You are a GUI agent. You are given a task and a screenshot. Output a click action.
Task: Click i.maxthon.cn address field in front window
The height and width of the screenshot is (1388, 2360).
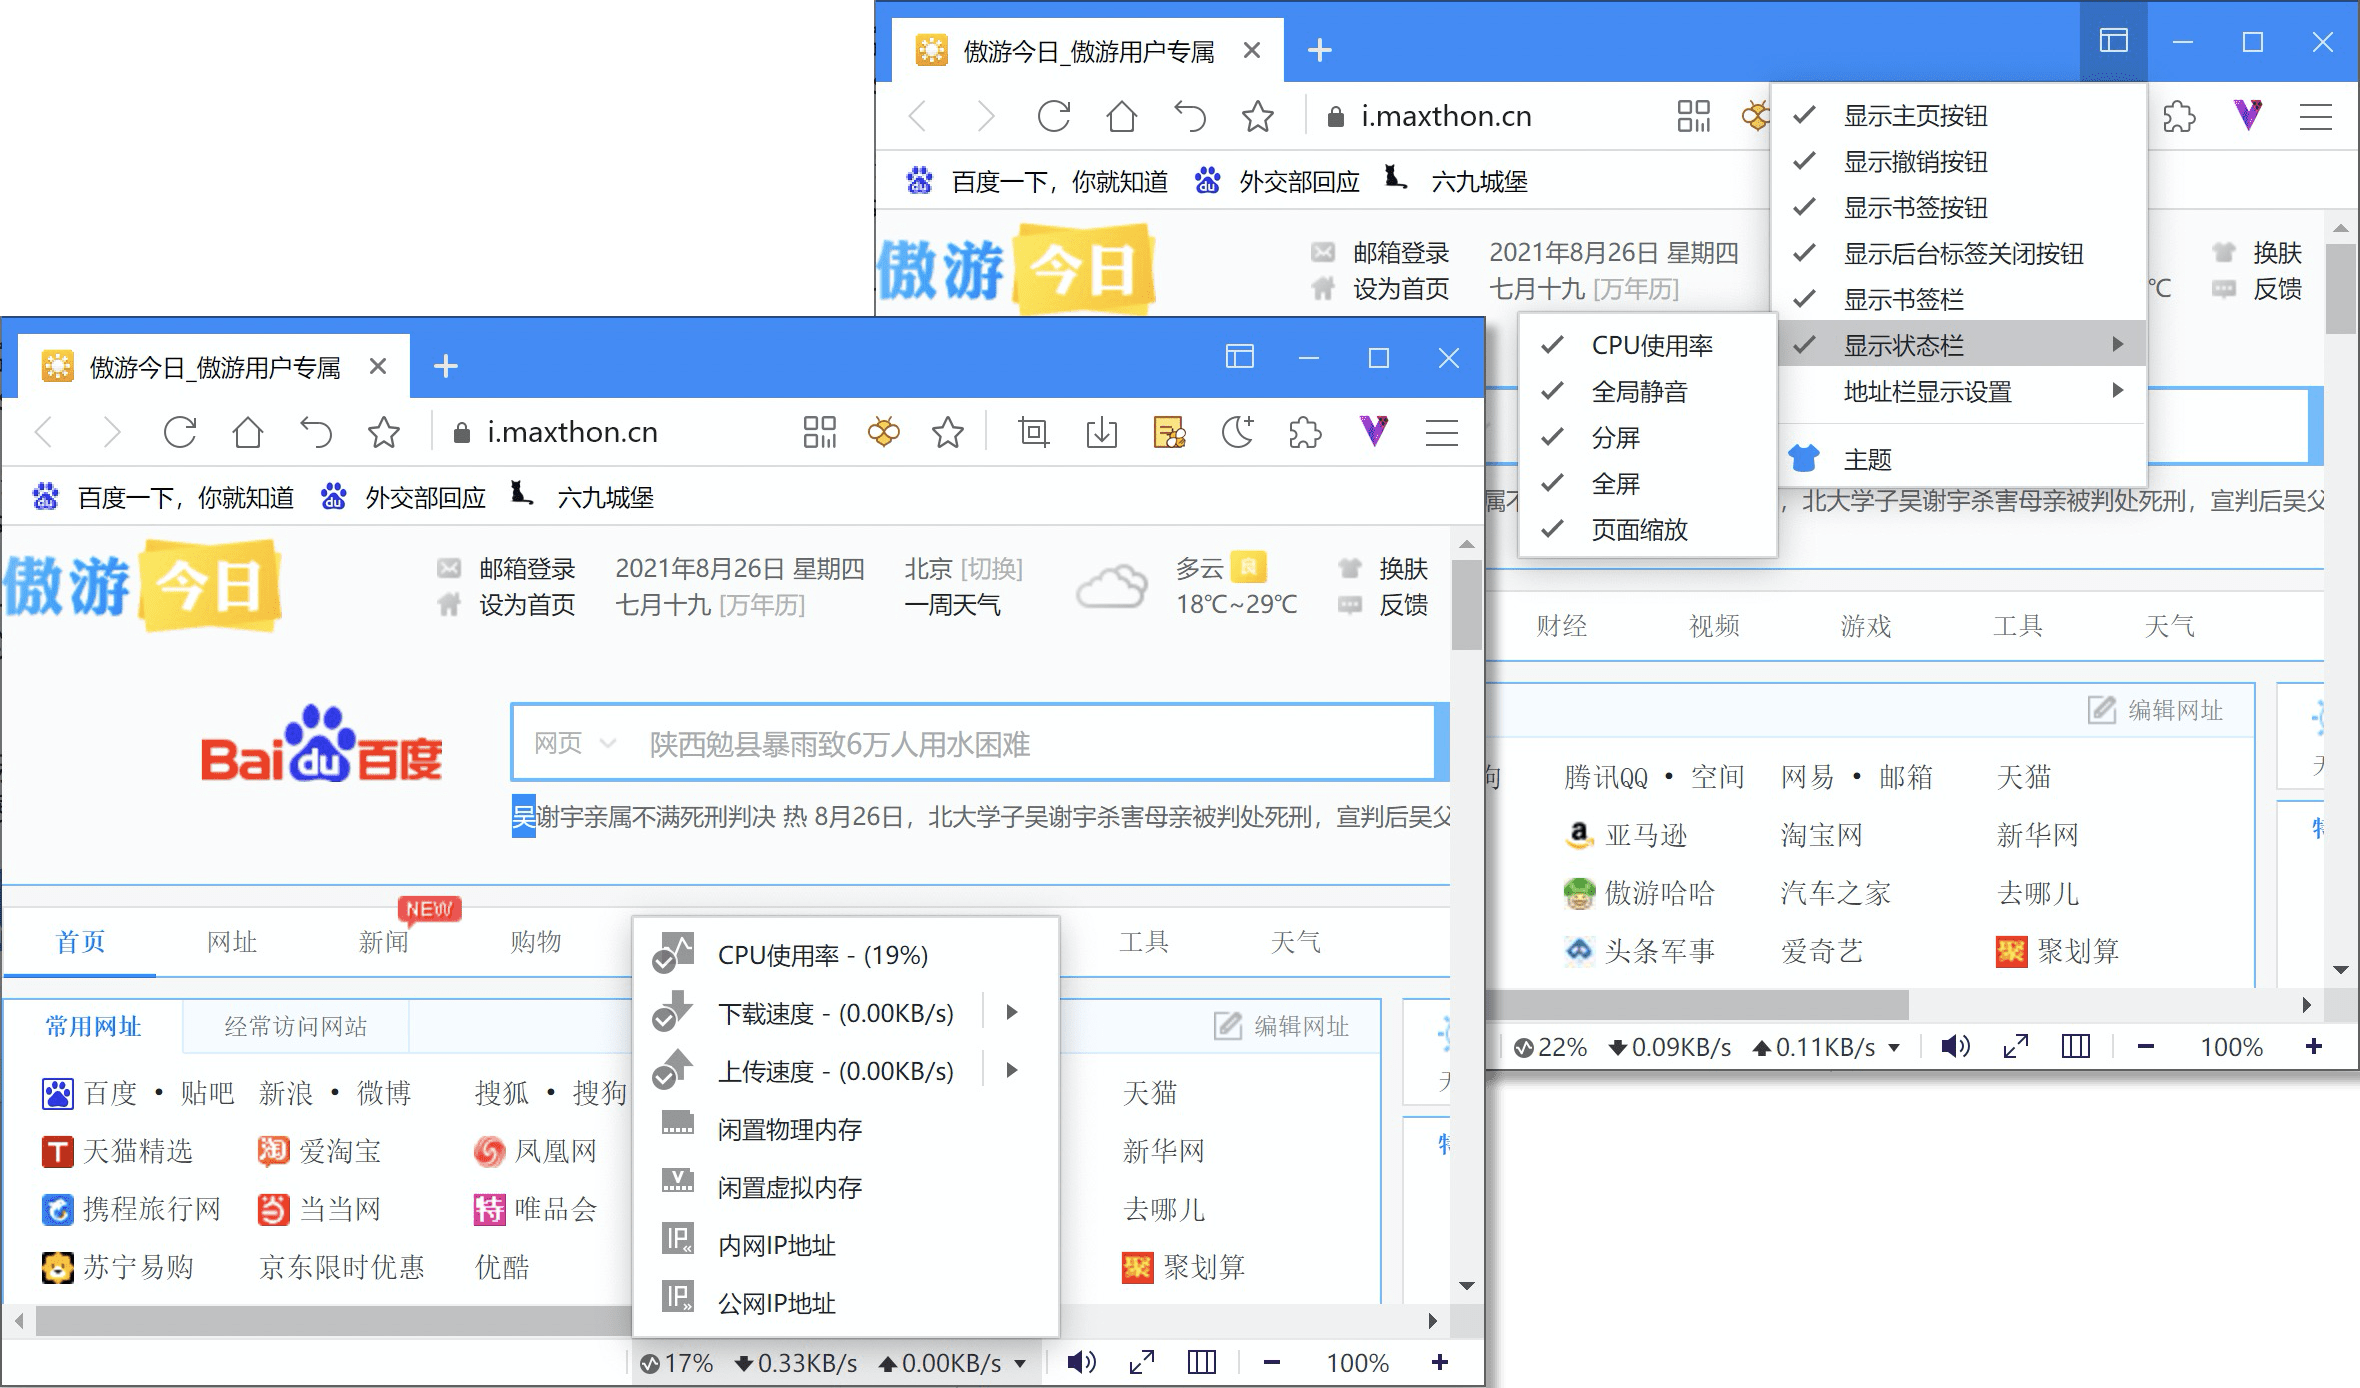coord(572,432)
